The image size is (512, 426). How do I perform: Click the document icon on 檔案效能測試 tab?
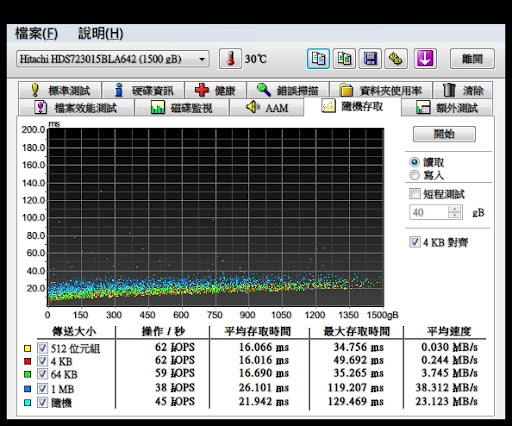[41, 107]
